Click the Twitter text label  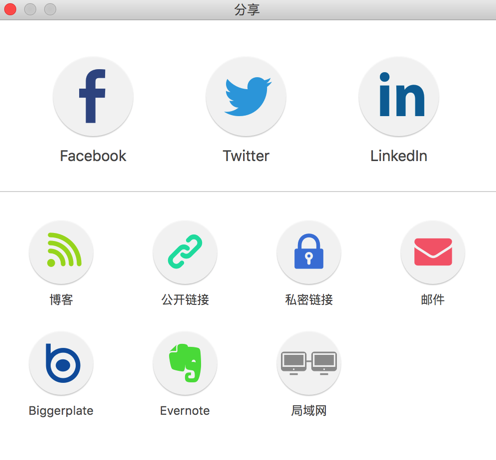(246, 156)
